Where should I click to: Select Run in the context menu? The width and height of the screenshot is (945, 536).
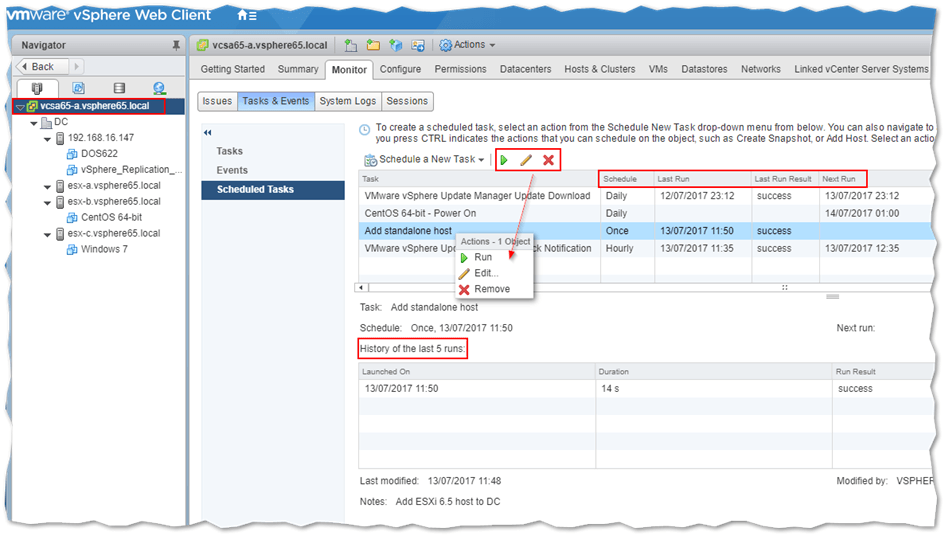[483, 257]
